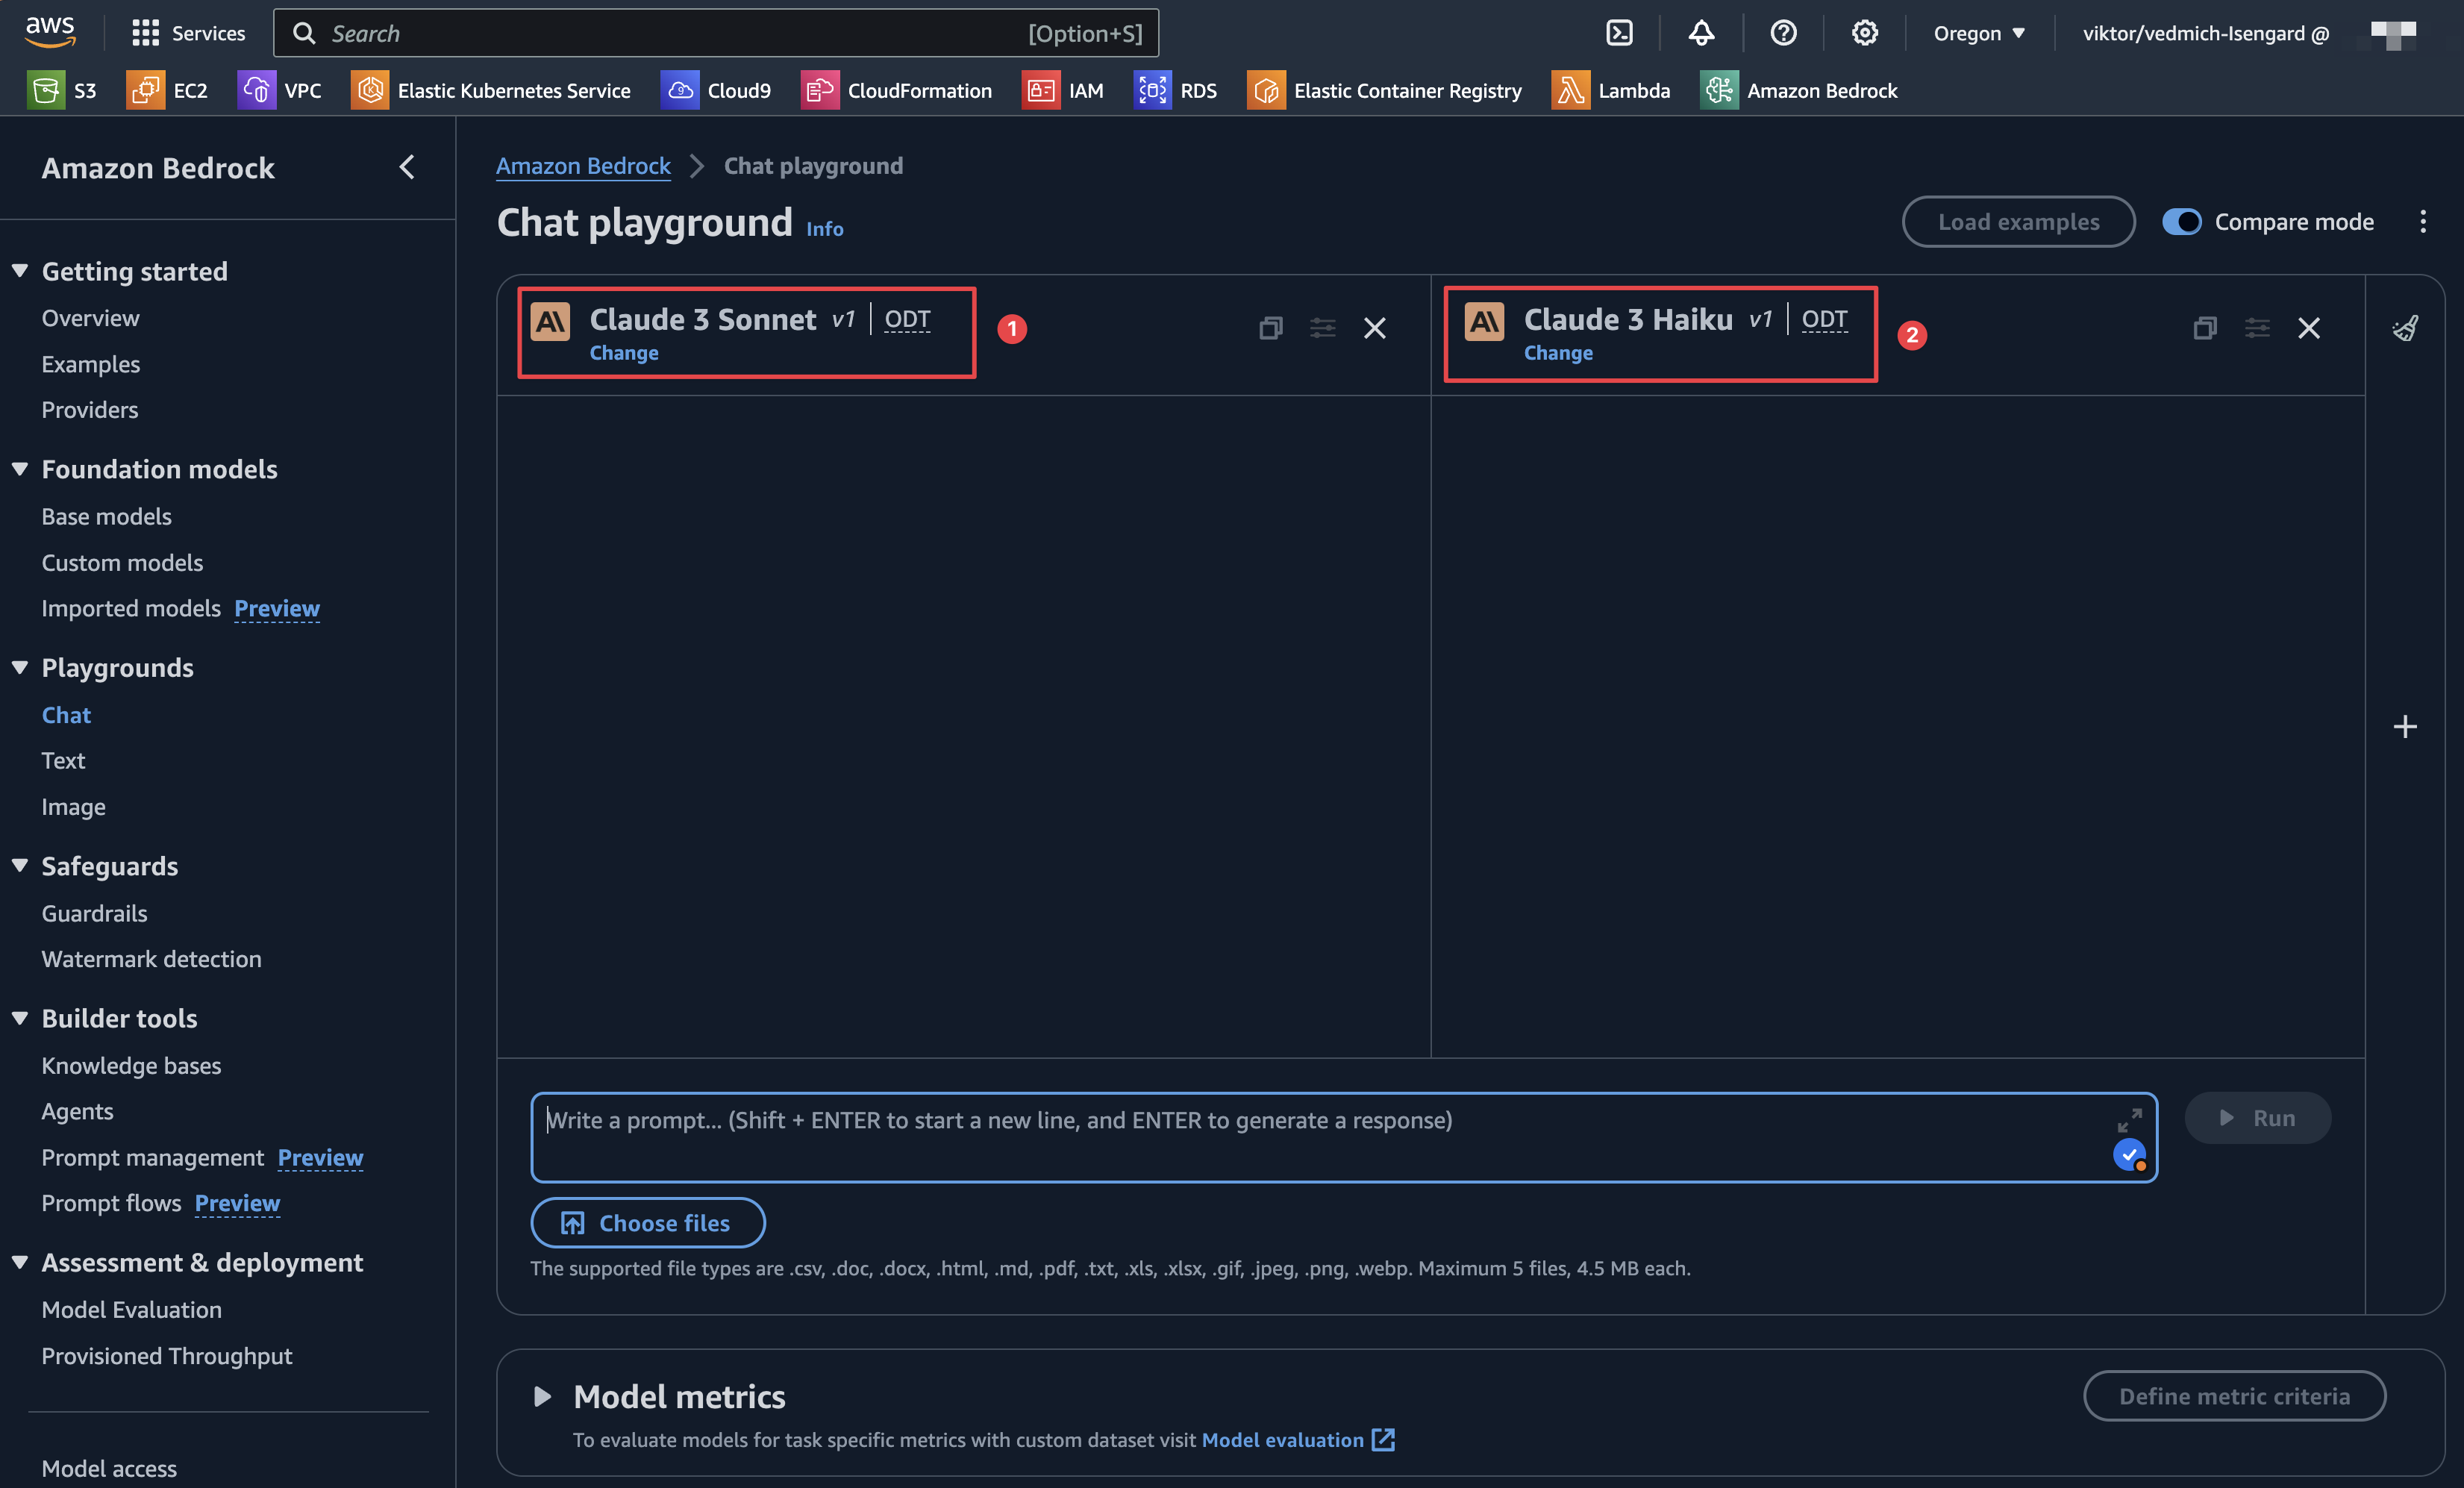Collapse the Amazon Bedrock sidebar
This screenshot has height=1488, width=2464.
click(x=407, y=167)
